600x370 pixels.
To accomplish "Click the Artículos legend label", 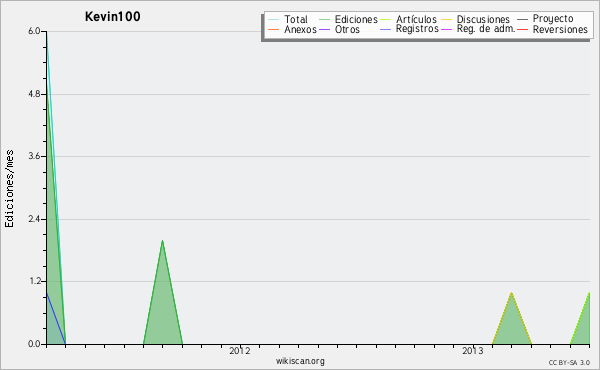I will [x=416, y=19].
